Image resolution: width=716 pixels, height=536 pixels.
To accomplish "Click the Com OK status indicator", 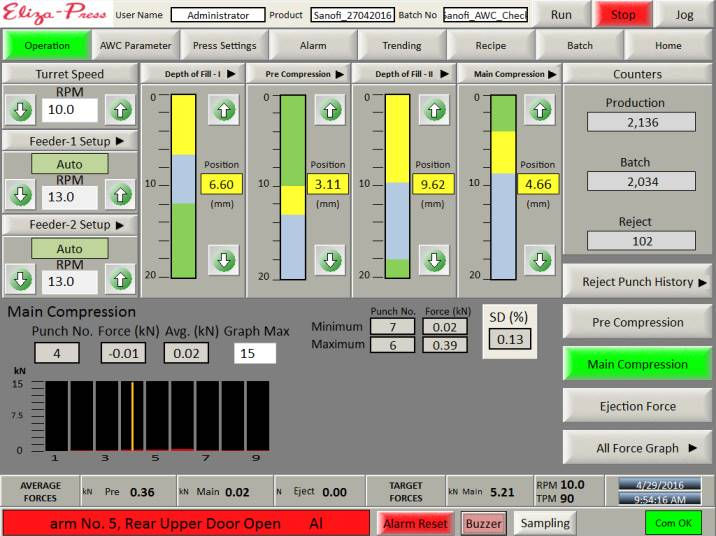I will [x=673, y=523].
